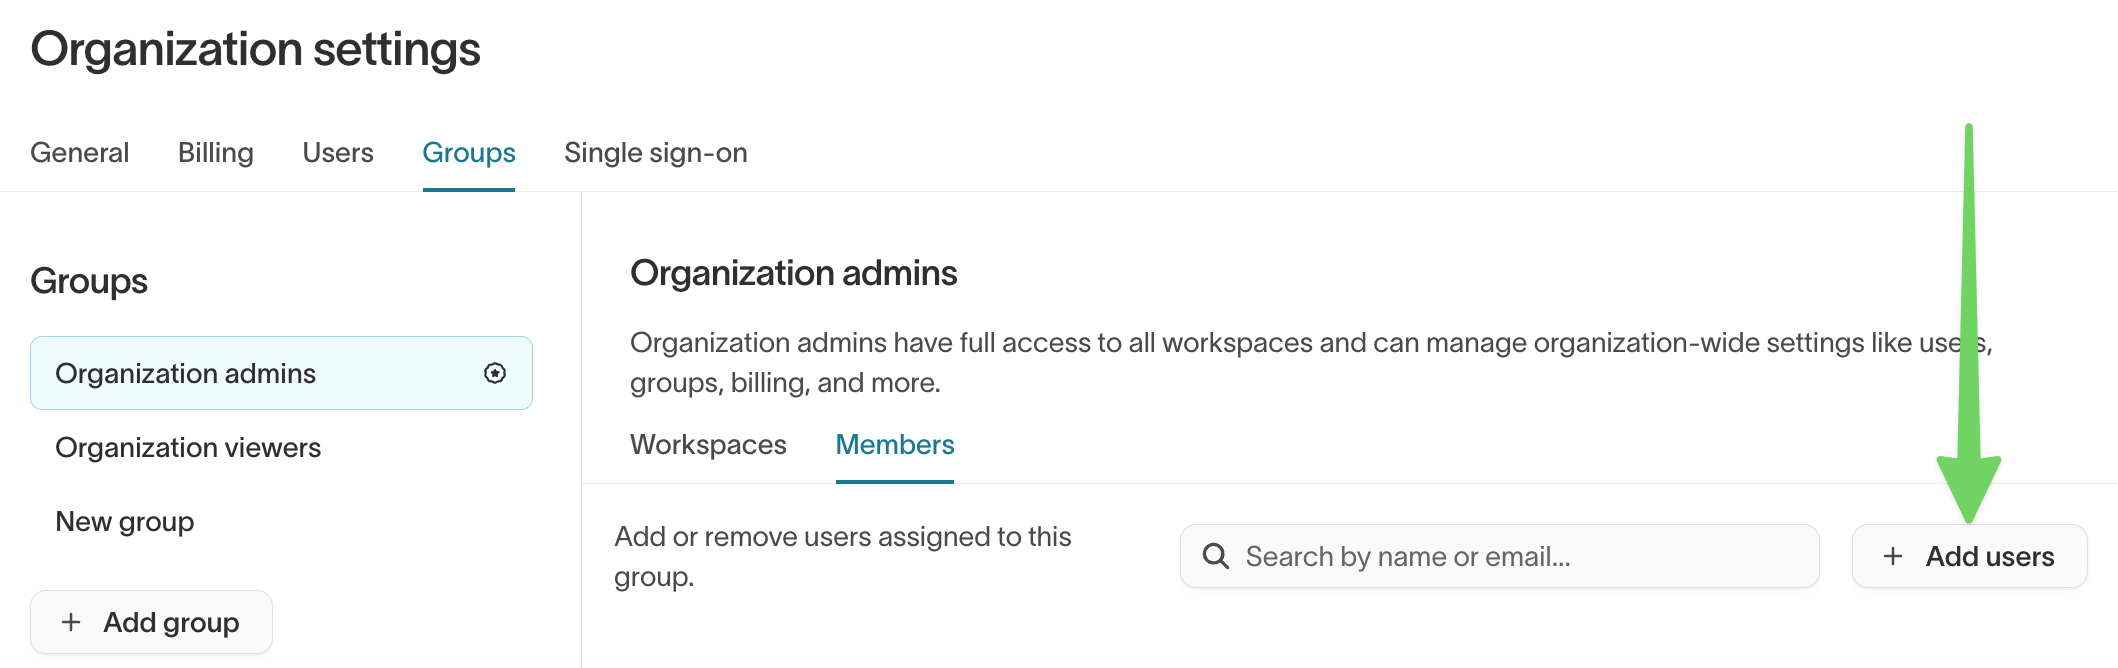Screen dimensions: 2118x668
Task: Click the magnifying glass in the search field
Action: coord(1217,555)
